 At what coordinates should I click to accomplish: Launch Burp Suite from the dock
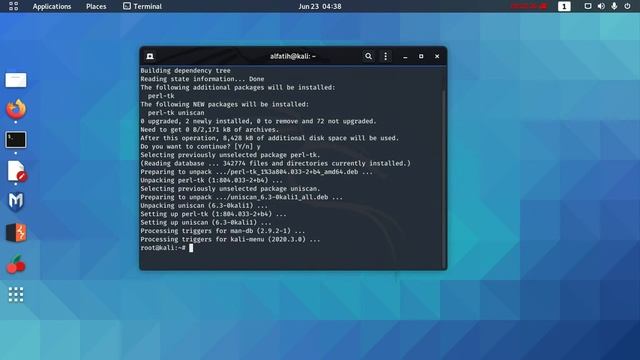click(x=16, y=233)
